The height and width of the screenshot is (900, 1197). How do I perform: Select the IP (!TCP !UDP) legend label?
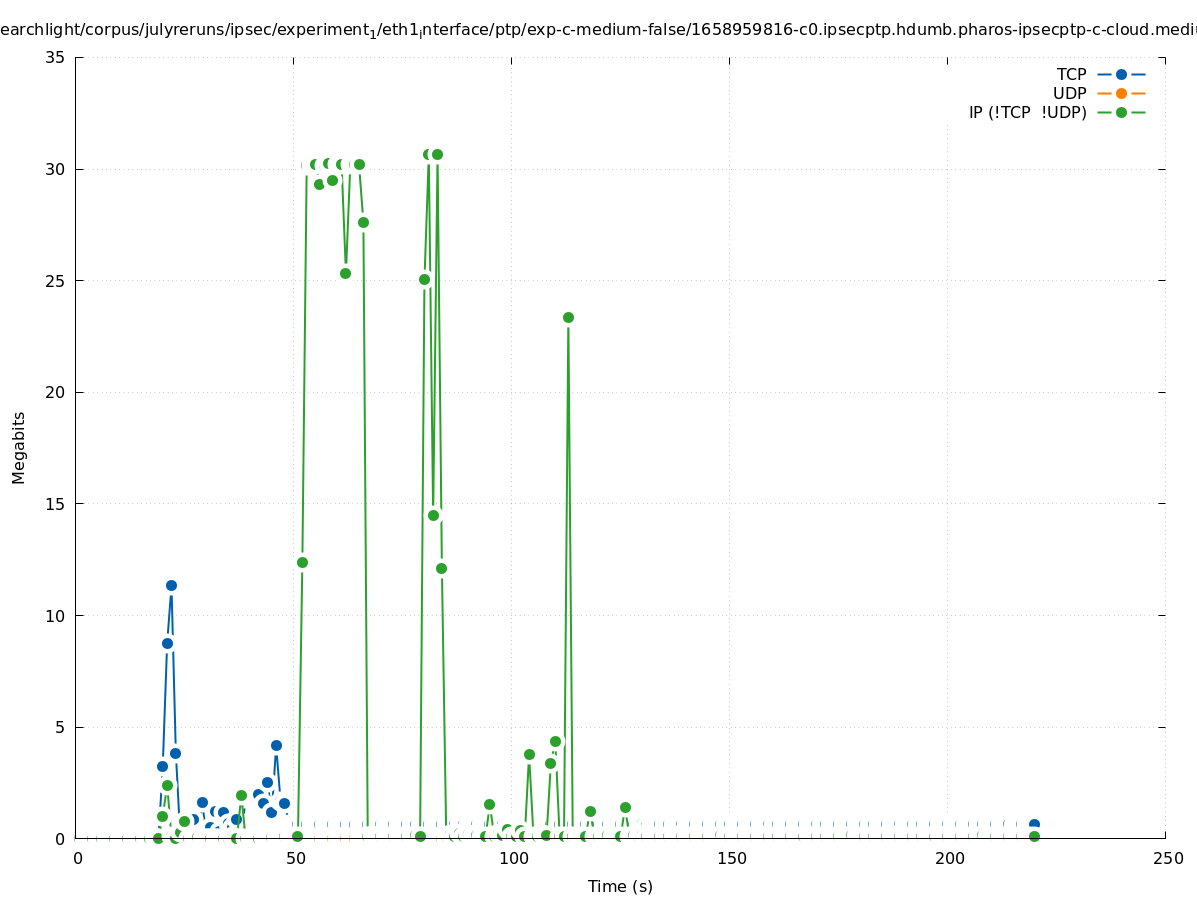1027,112
